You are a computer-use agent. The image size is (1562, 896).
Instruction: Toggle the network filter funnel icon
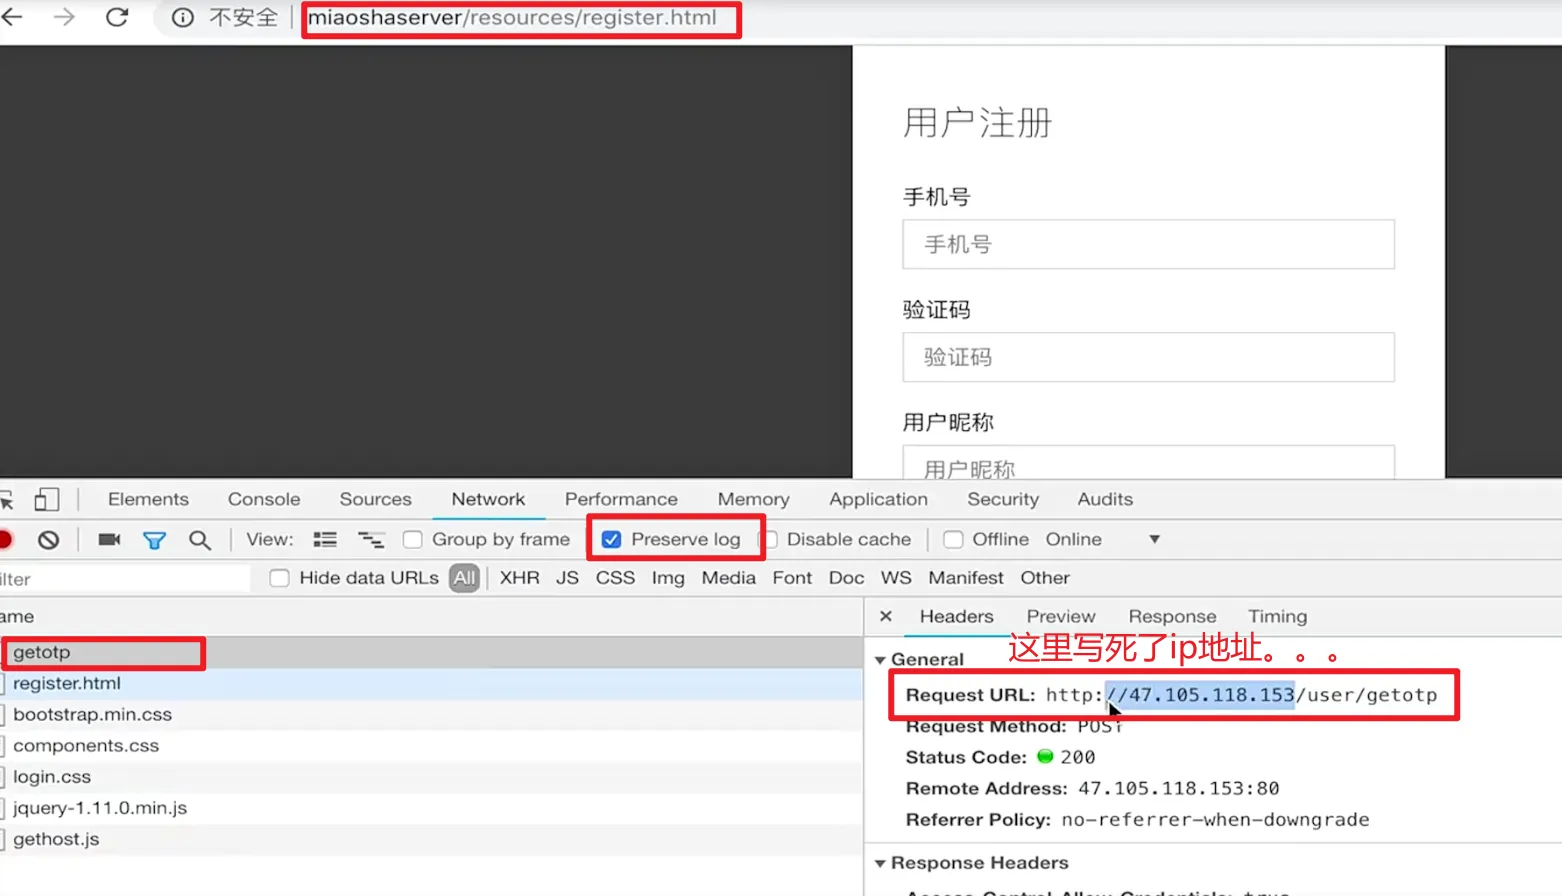coord(154,541)
